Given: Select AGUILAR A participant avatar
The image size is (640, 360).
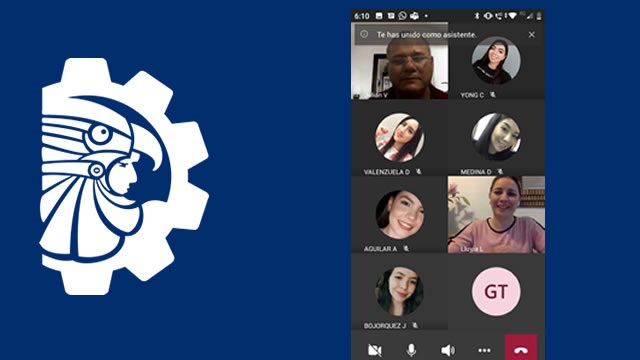Looking at the screenshot, I should coord(400,214).
